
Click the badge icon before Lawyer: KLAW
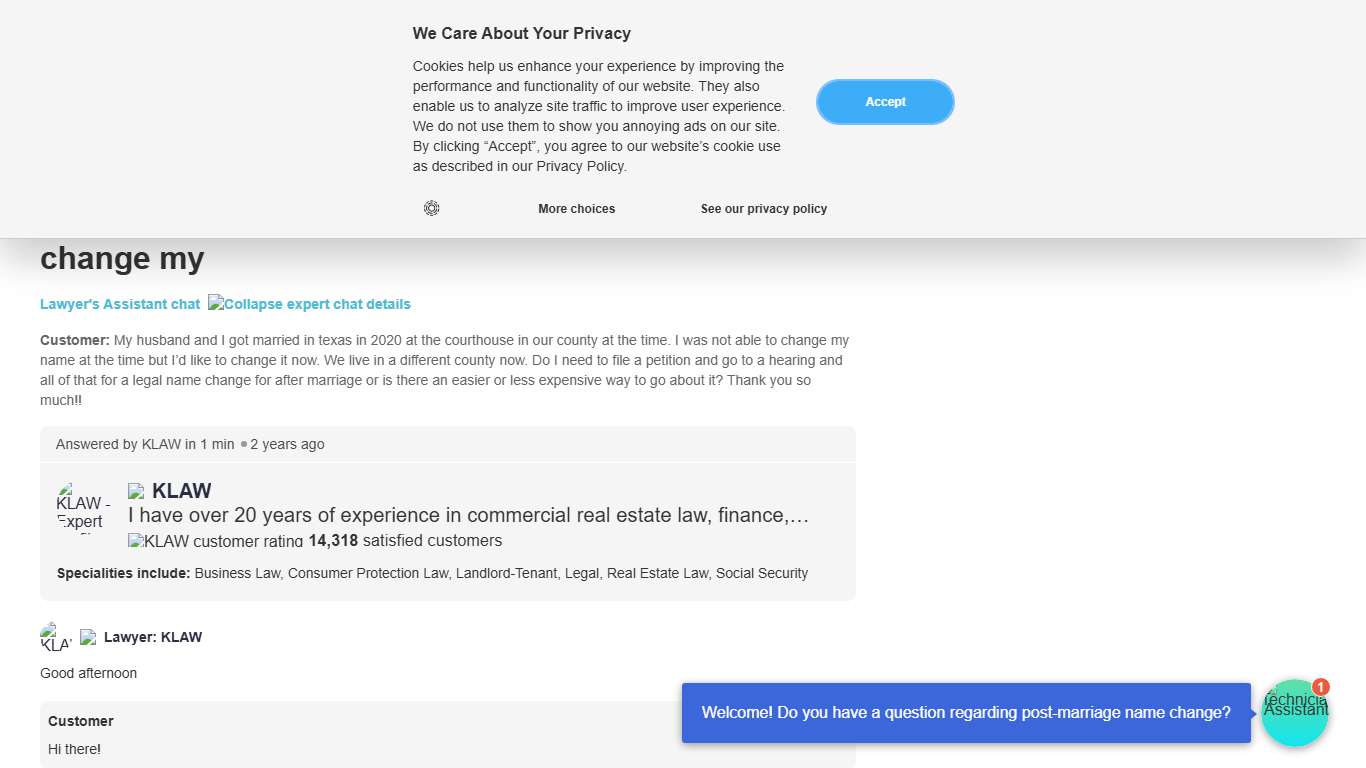tap(88, 637)
